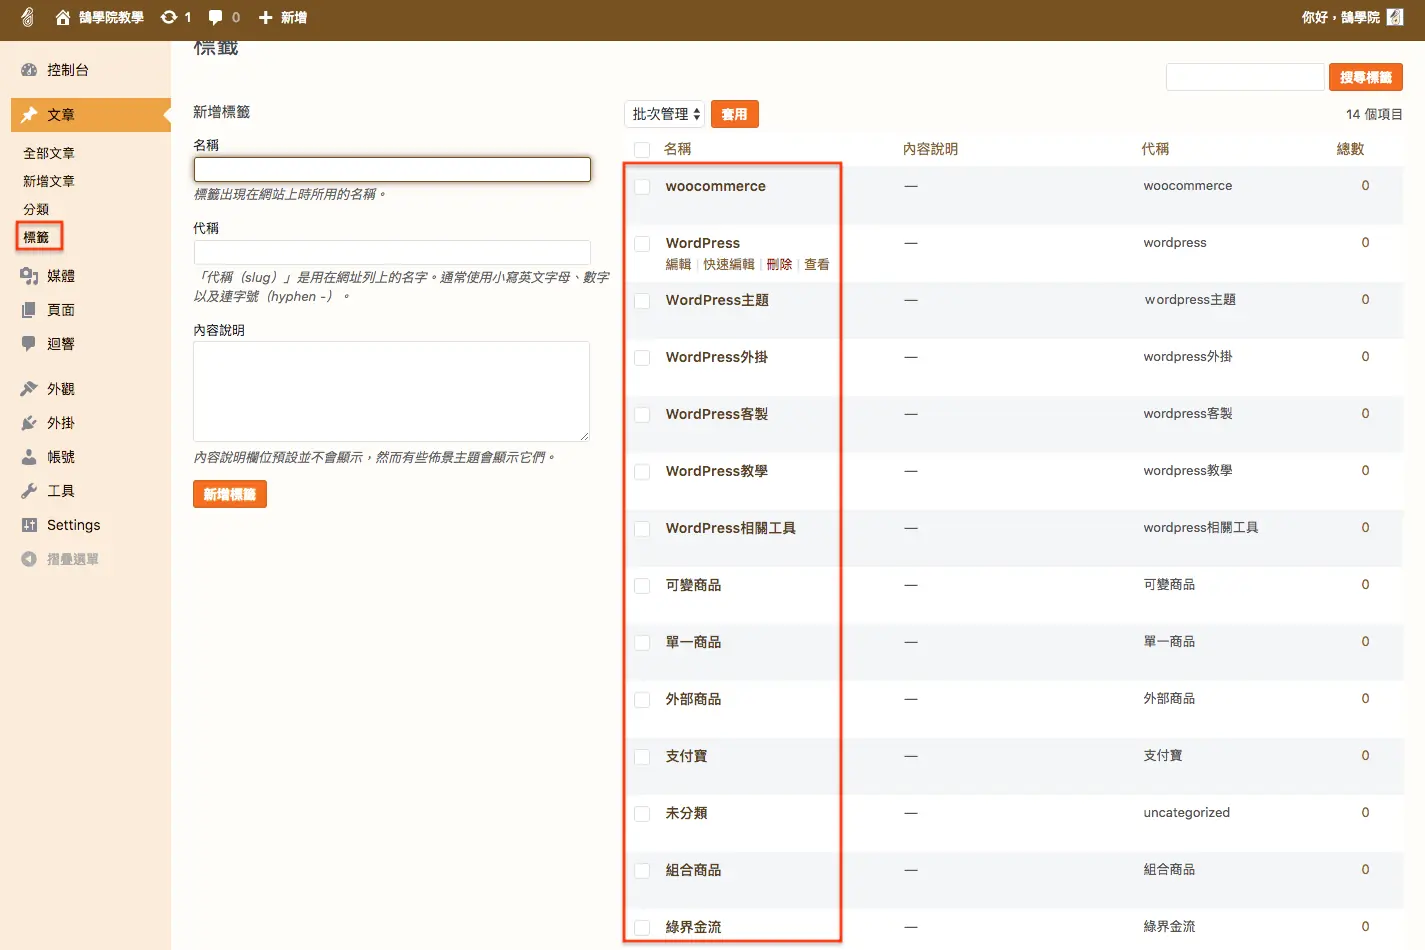Open the Settings icon in sidebar
Screen dimensions: 1425x950
29,525
